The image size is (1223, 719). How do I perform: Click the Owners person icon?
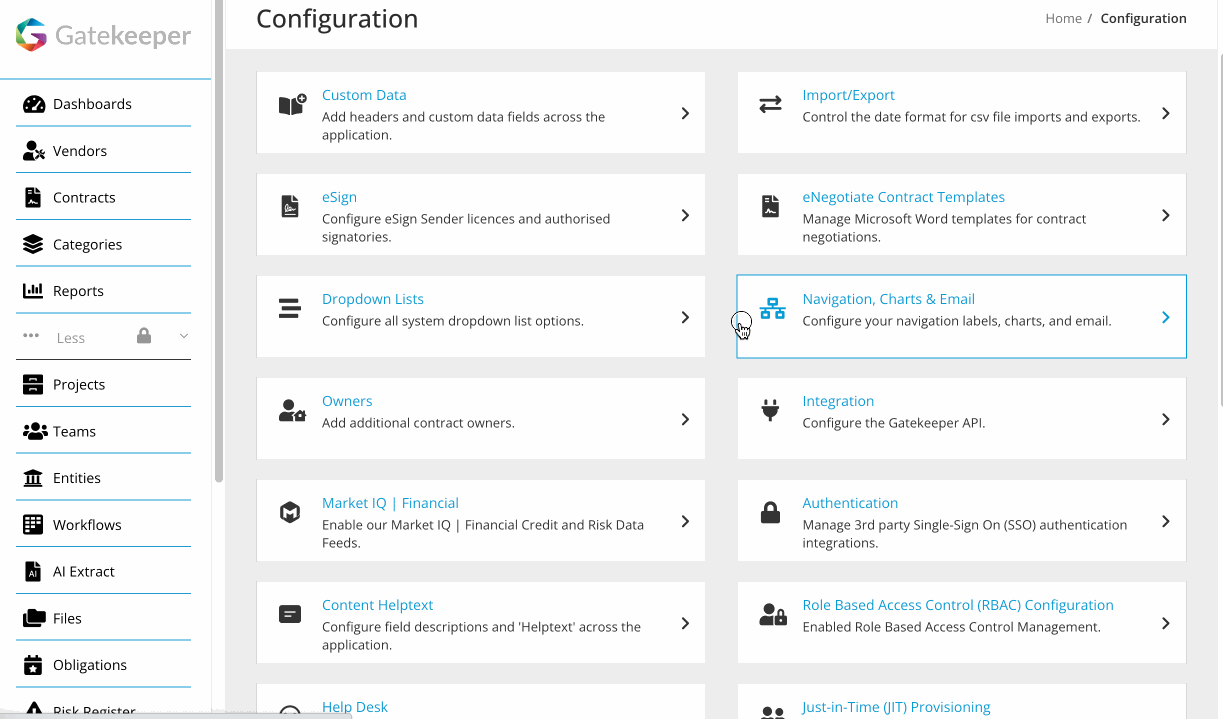click(x=292, y=411)
